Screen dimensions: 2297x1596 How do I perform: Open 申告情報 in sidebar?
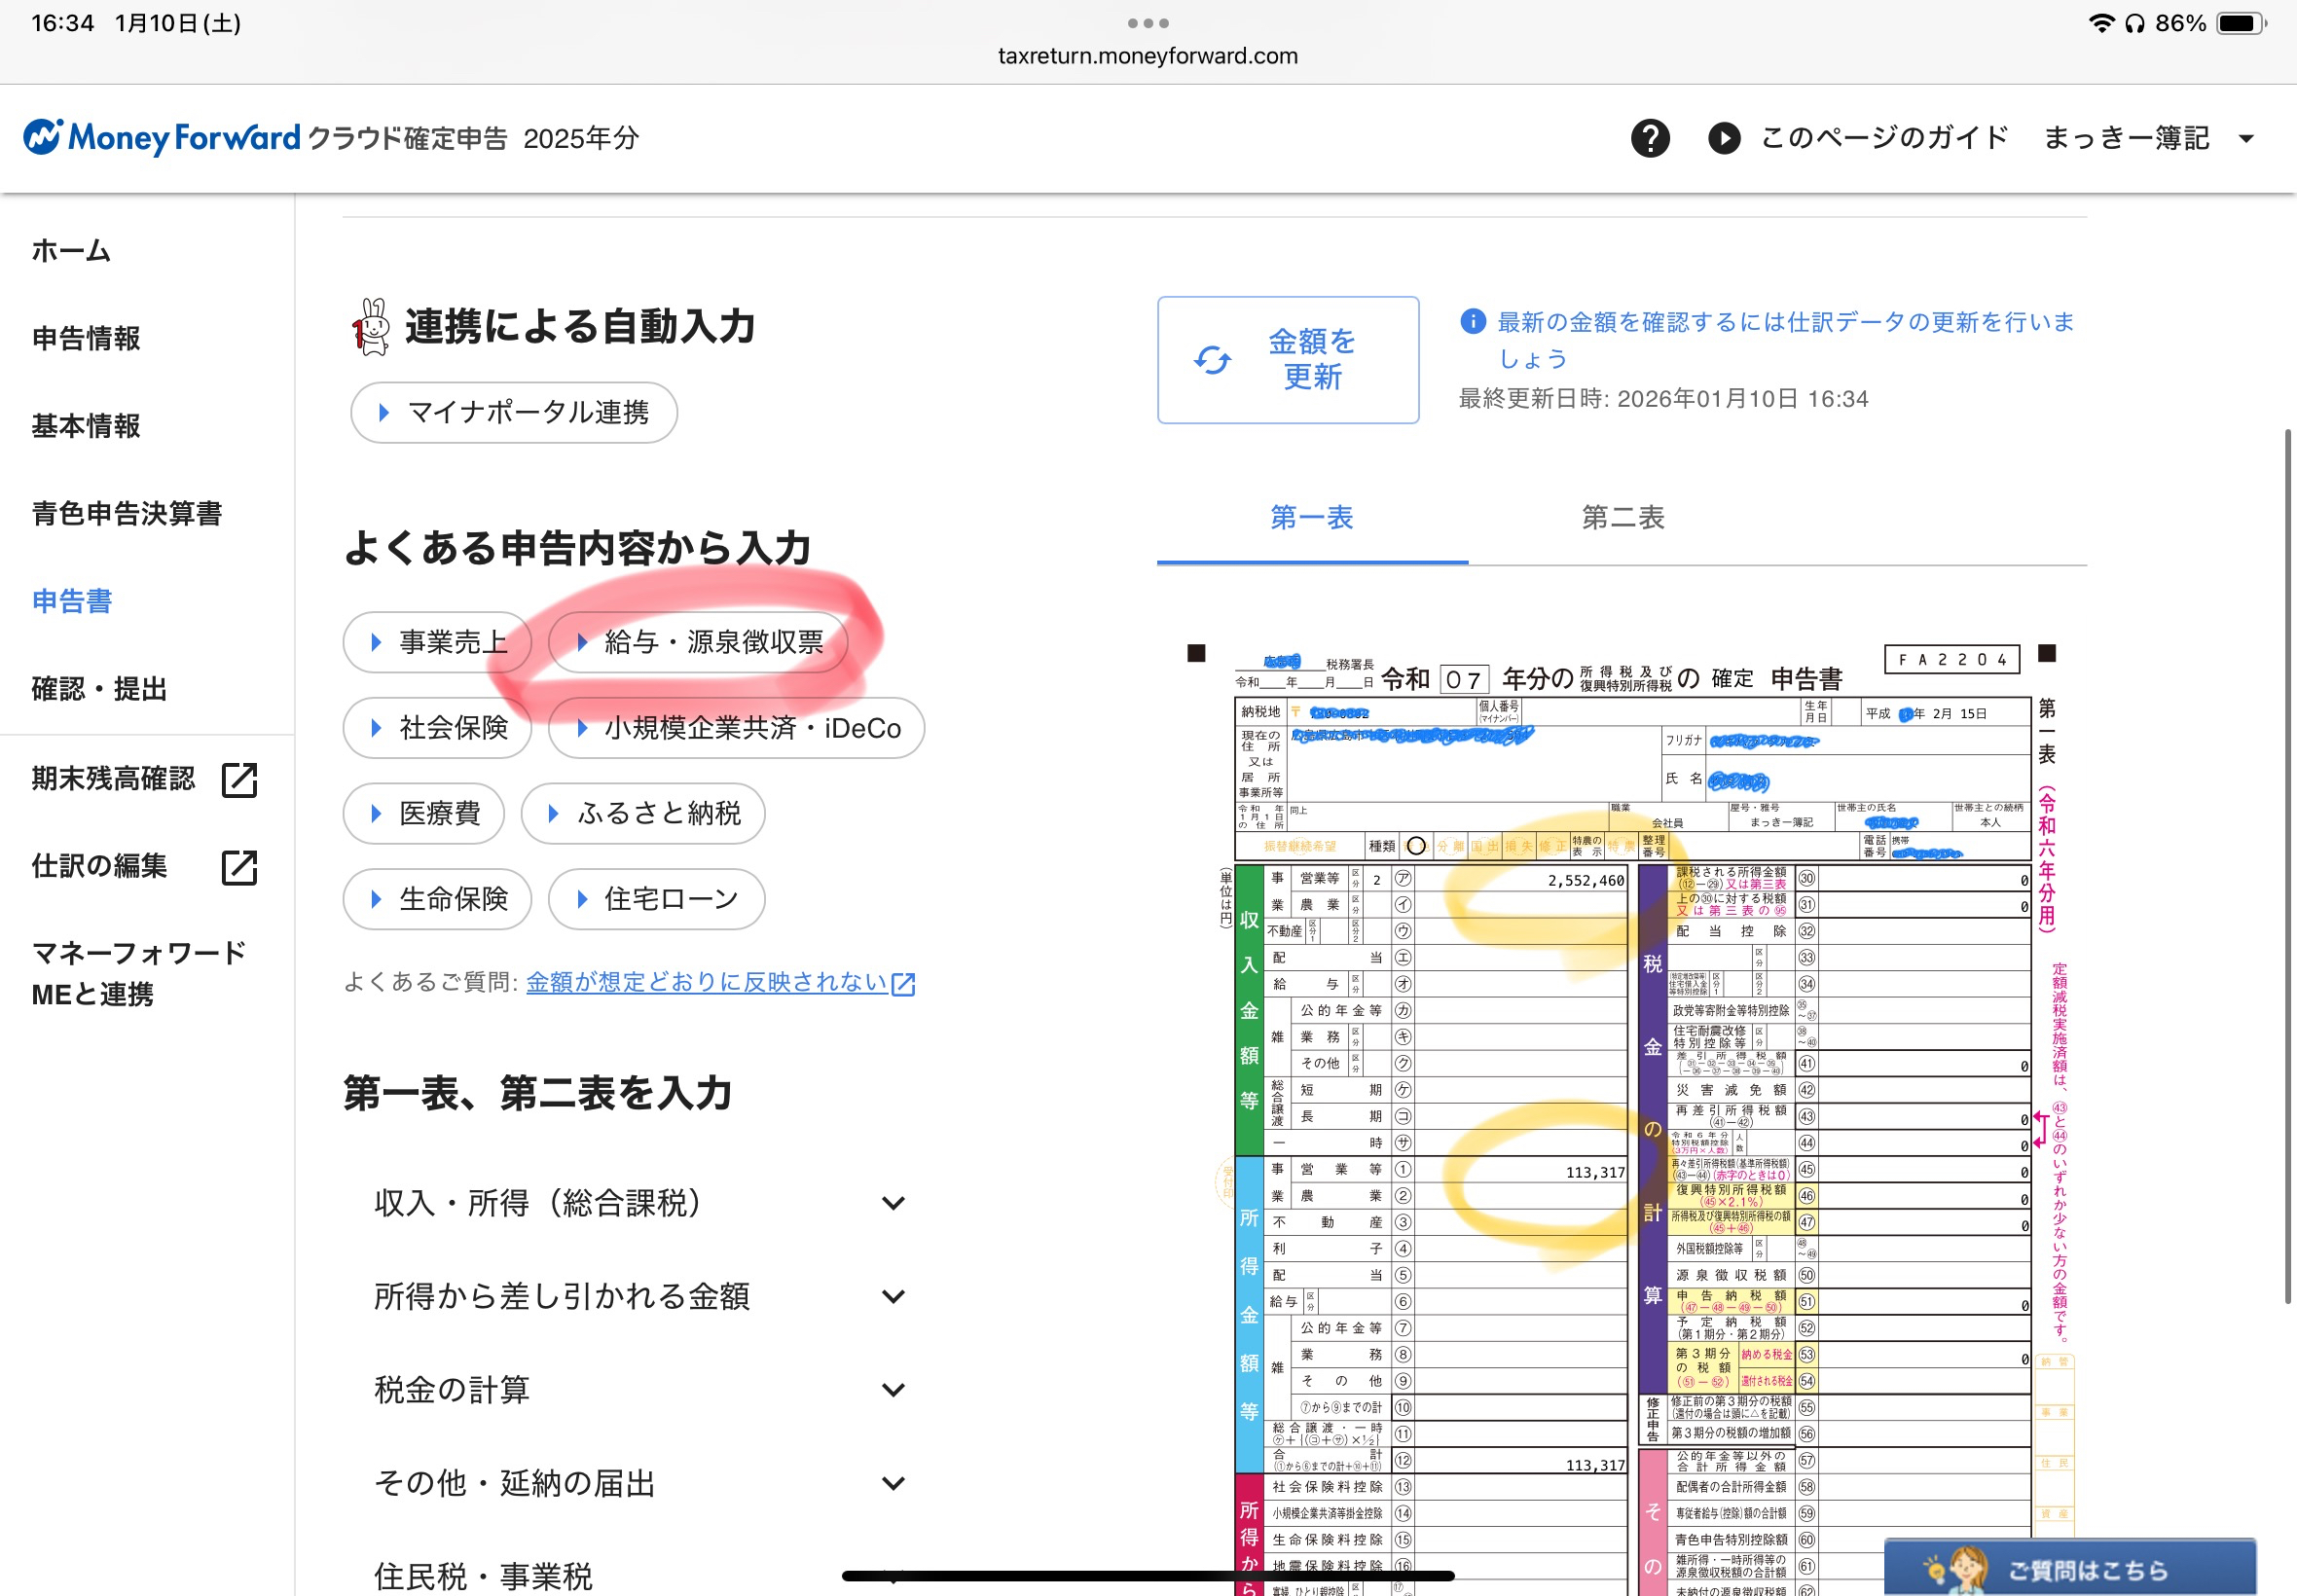point(86,338)
